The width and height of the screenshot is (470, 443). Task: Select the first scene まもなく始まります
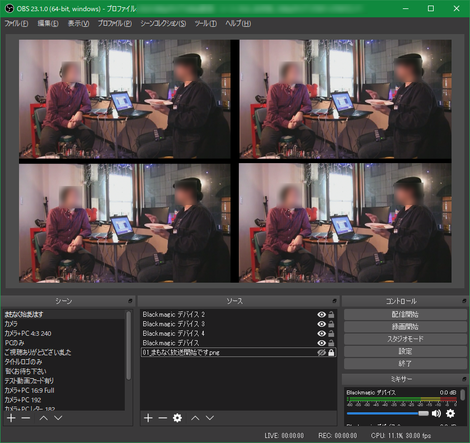pos(64,314)
